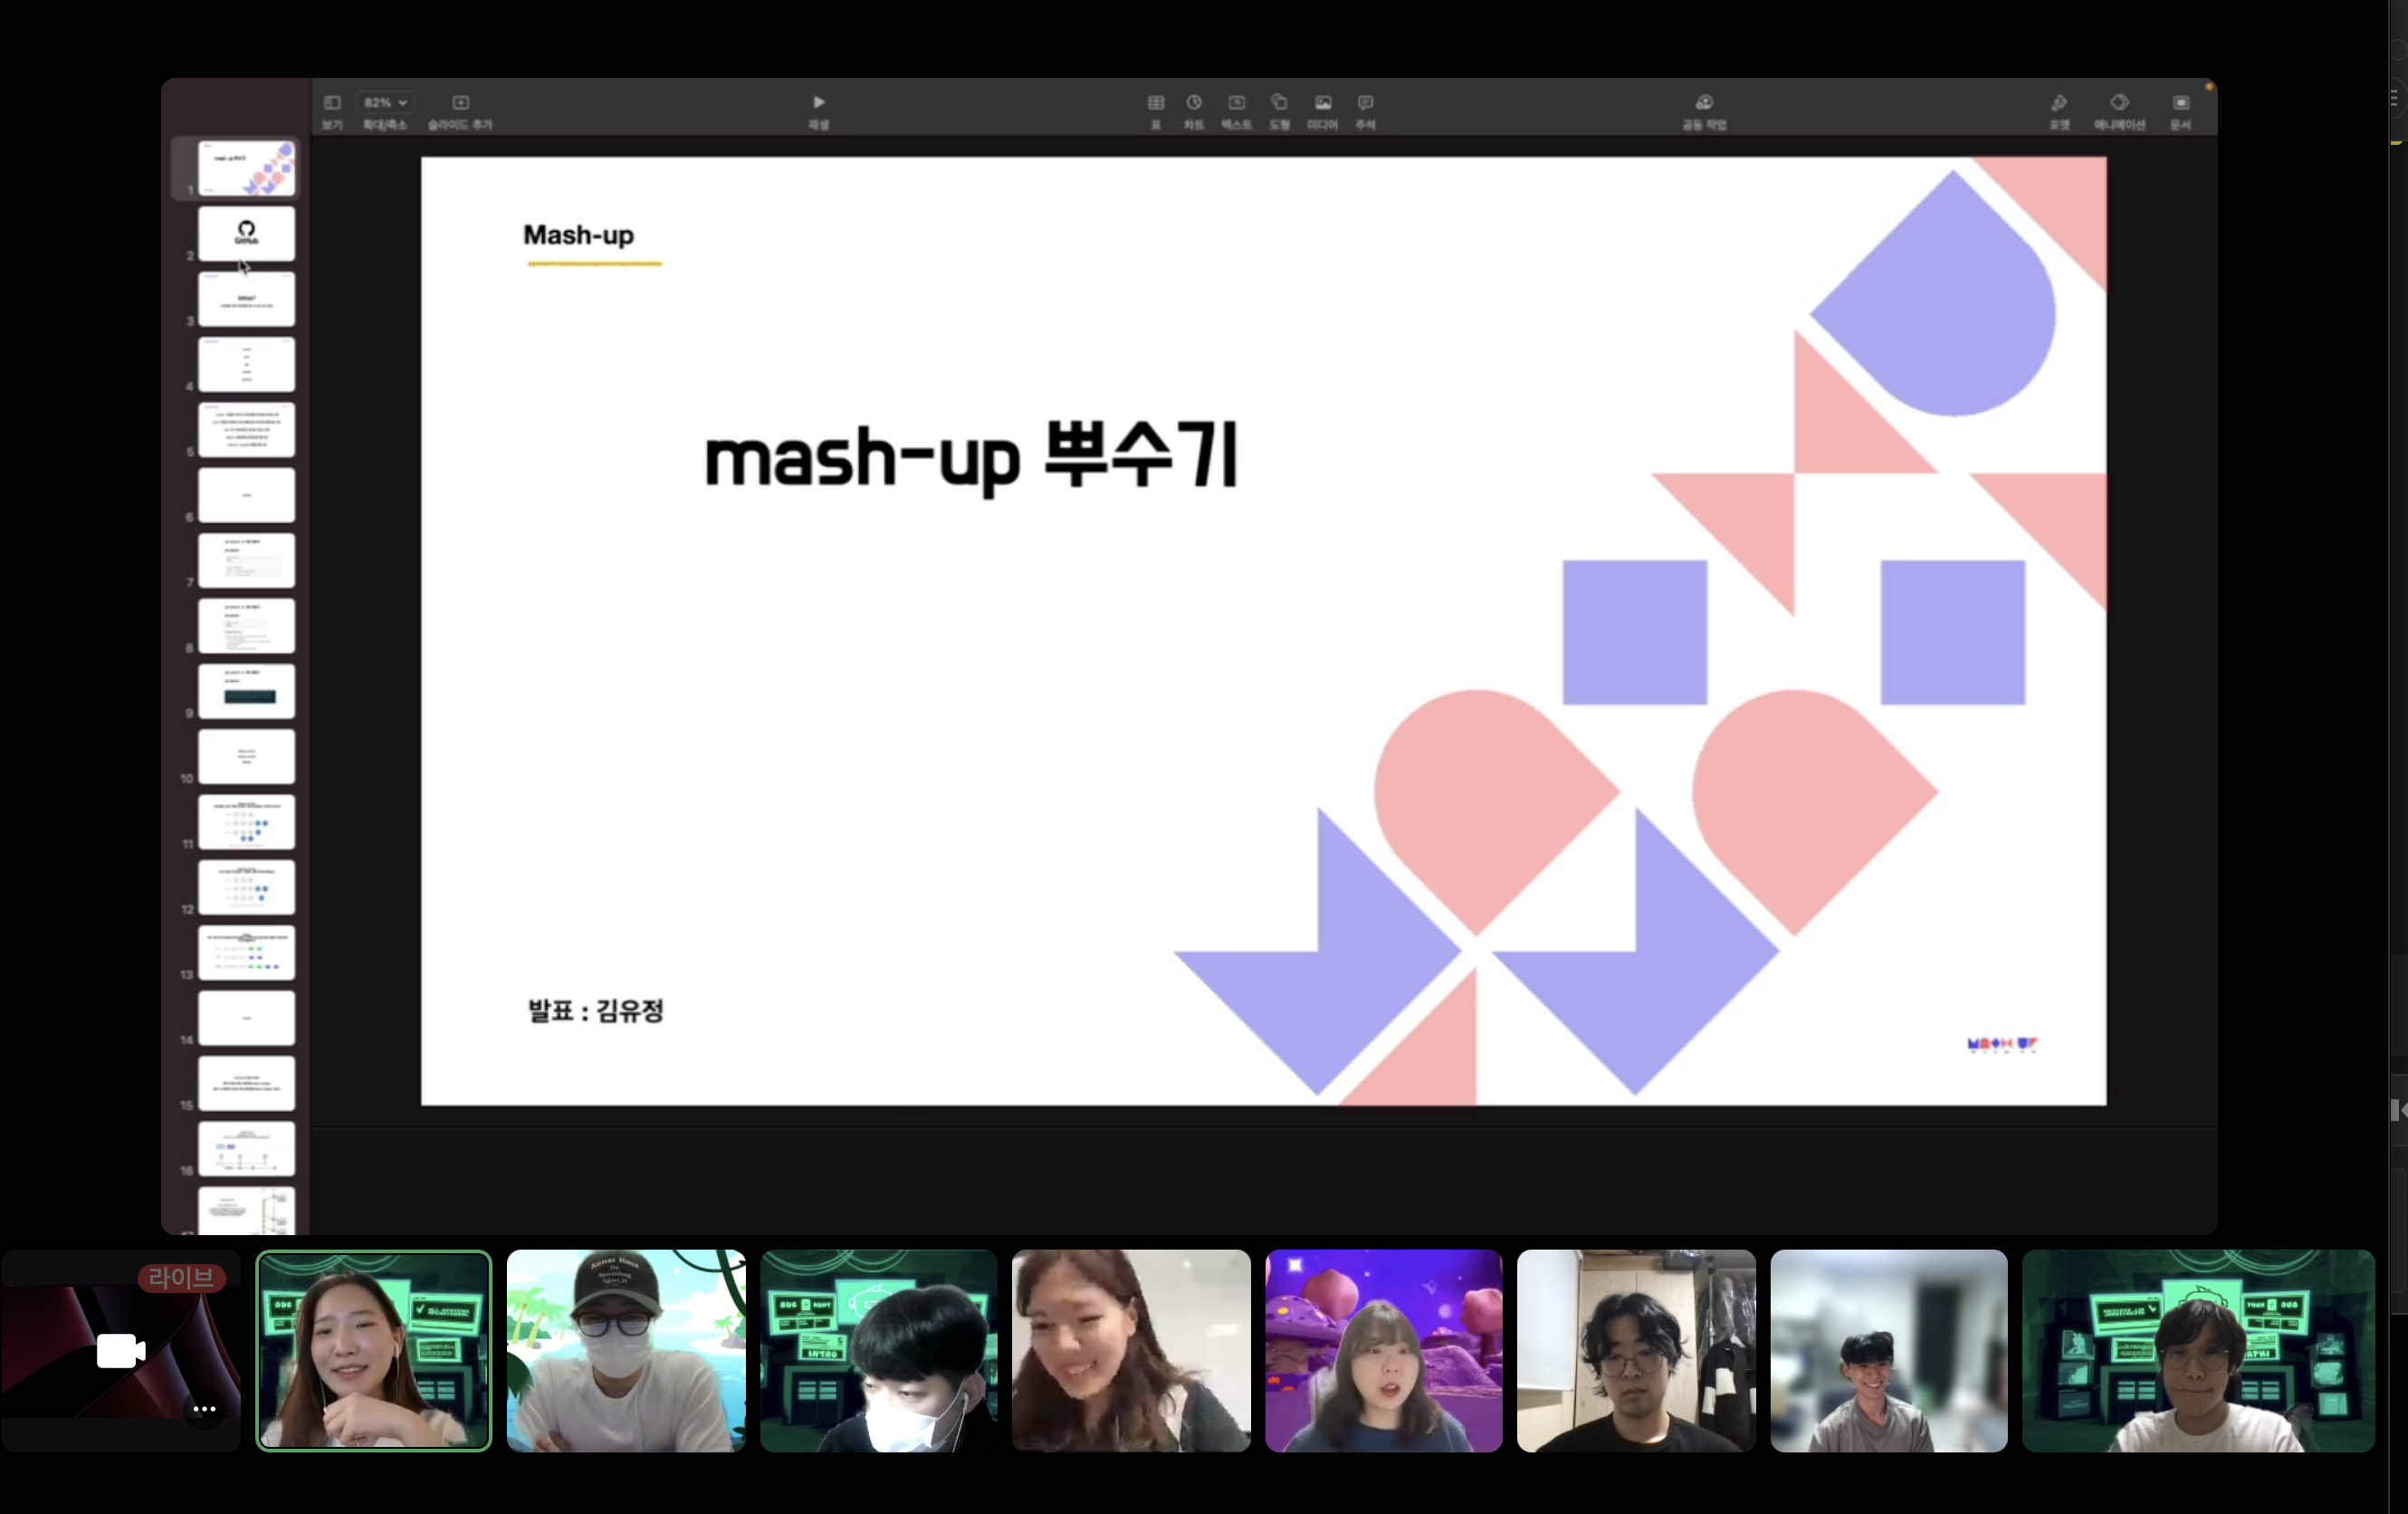Image resolution: width=2408 pixels, height=1514 pixels.
Task: Click the camera icon on self-view tile
Action: coord(121,1351)
